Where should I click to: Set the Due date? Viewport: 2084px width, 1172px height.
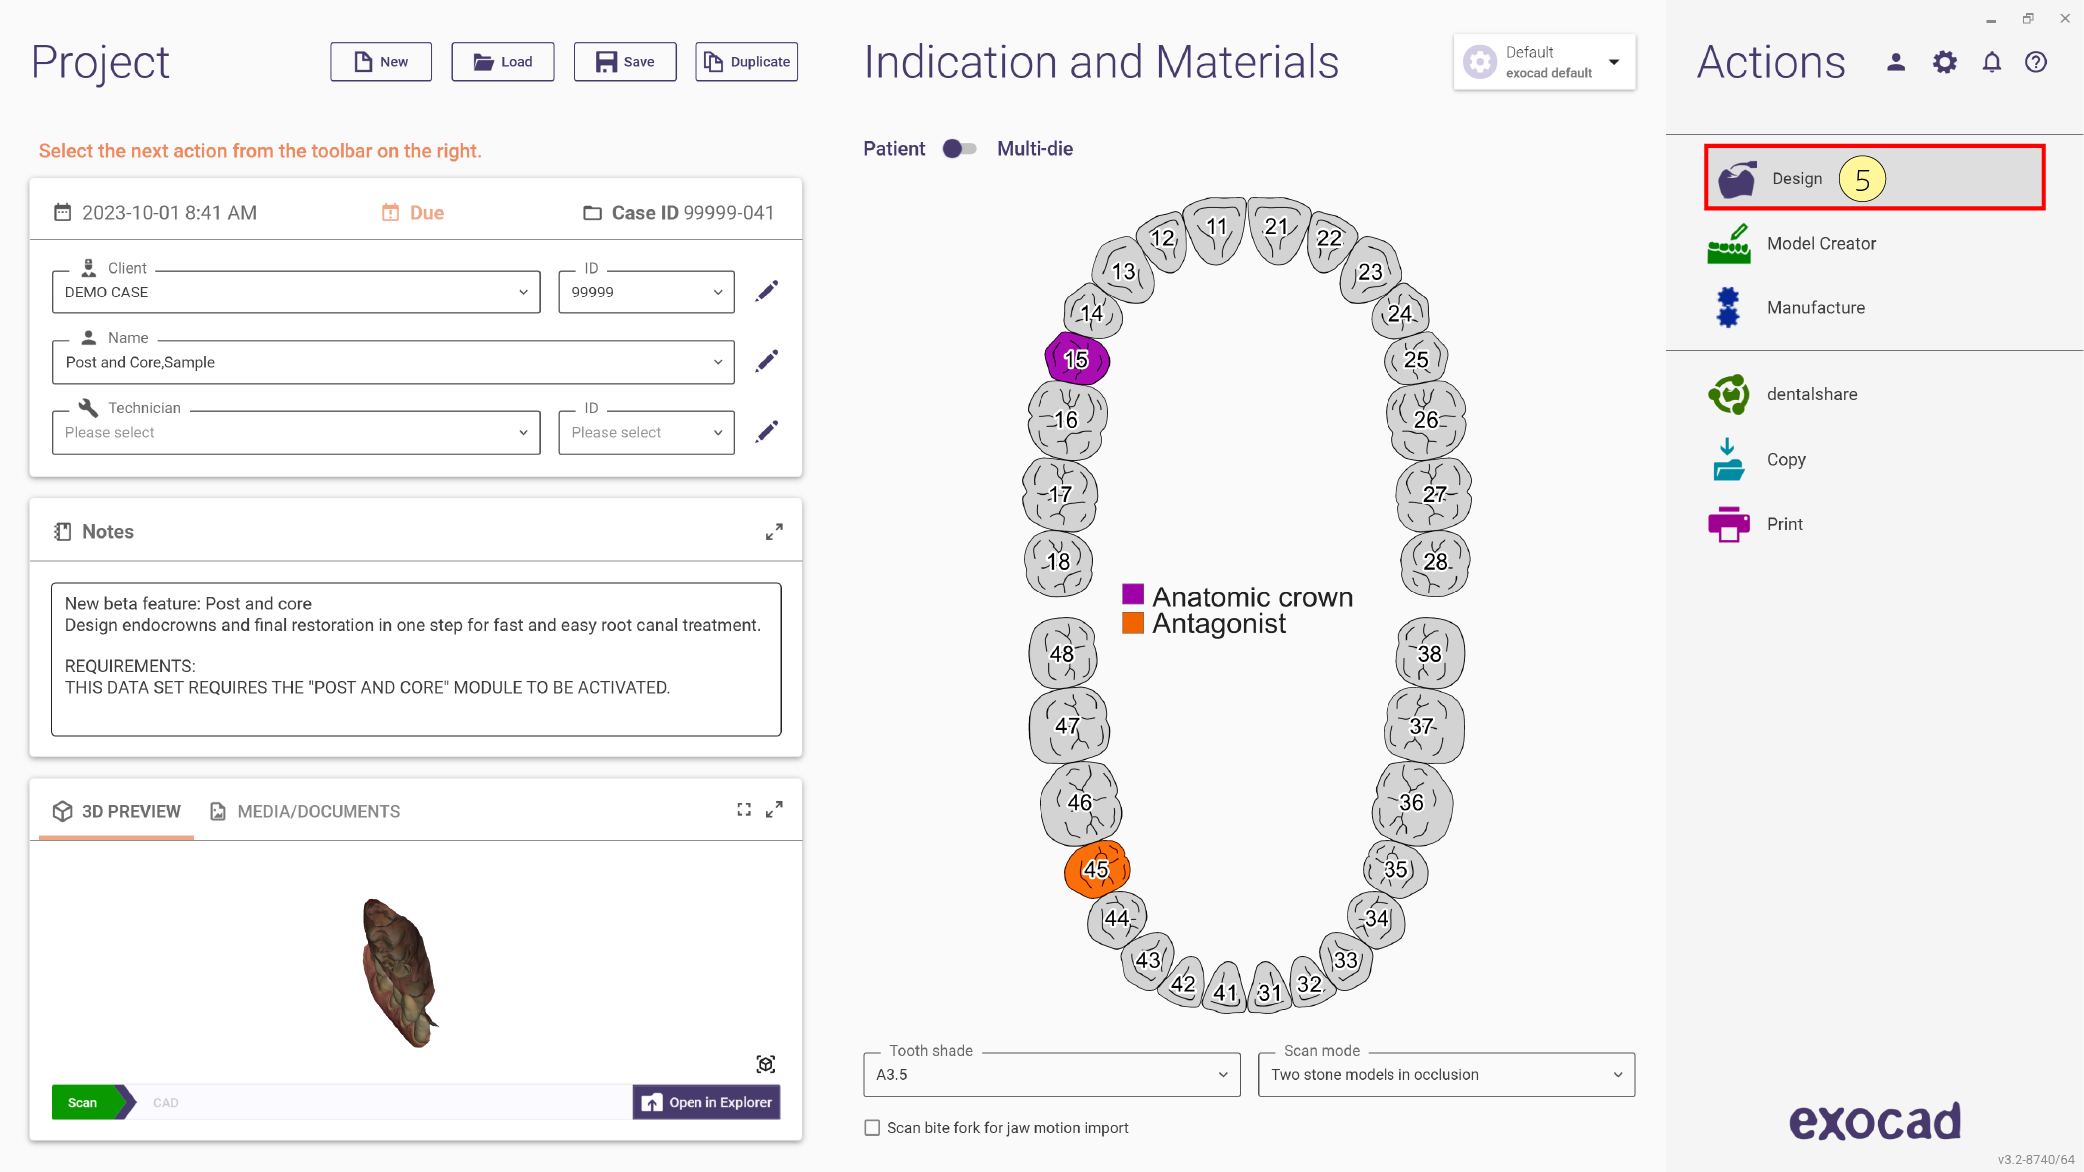tap(413, 213)
